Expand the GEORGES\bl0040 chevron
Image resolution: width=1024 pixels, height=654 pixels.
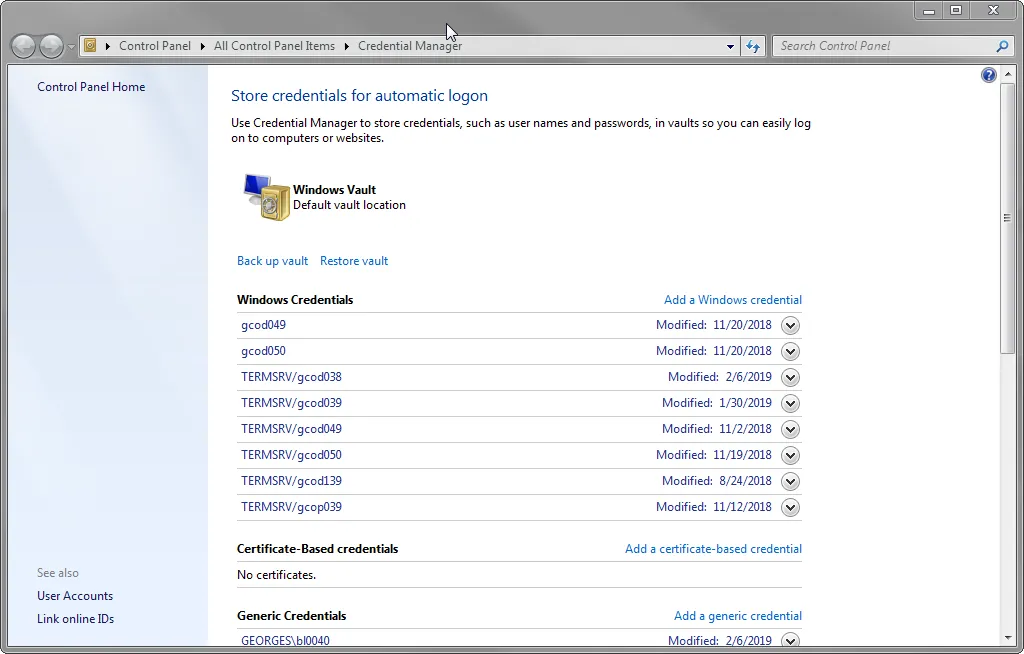(790, 640)
